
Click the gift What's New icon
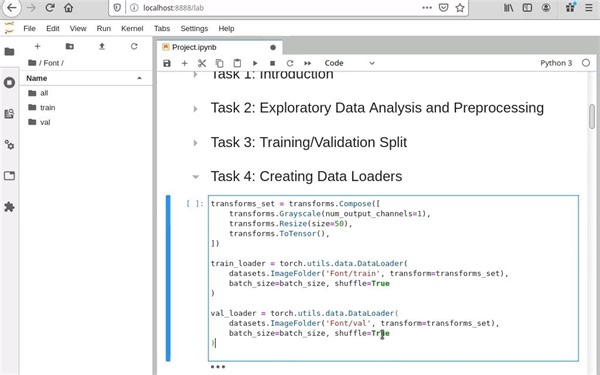[x=571, y=7]
